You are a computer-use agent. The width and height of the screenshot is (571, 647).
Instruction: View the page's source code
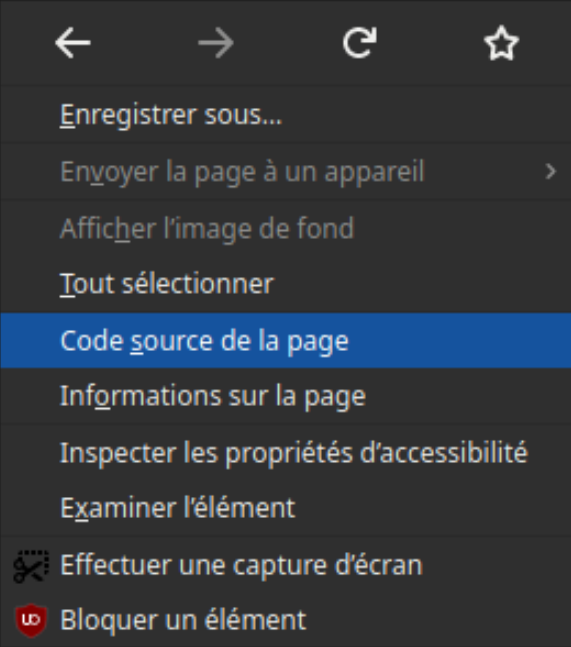coord(286,340)
